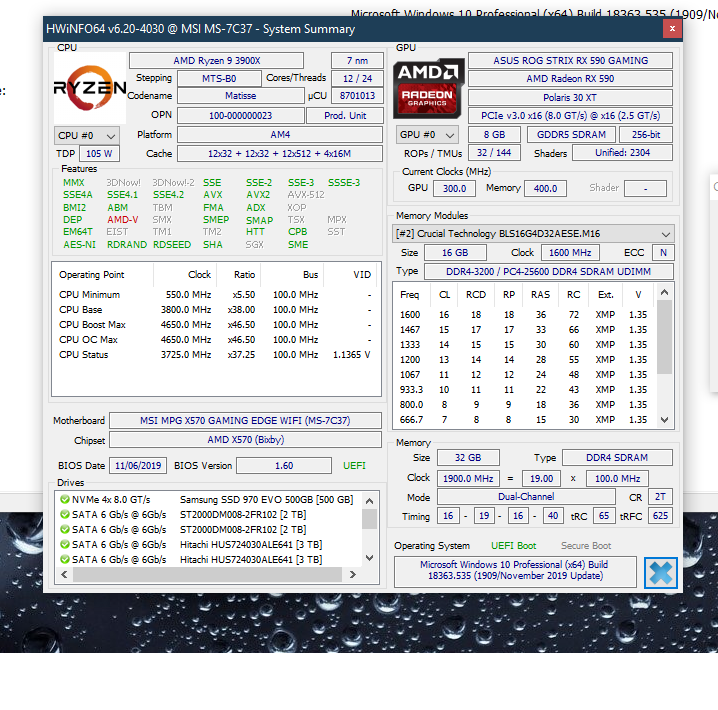Click the Cores/Threads 12 / 24 value
The image size is (718, 710).
(357, 78)
